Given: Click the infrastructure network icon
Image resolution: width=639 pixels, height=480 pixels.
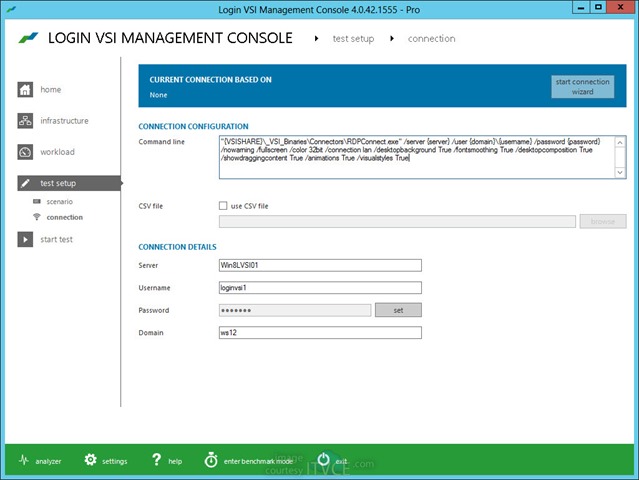Looking at the screenshot, I should coord(25,121).
